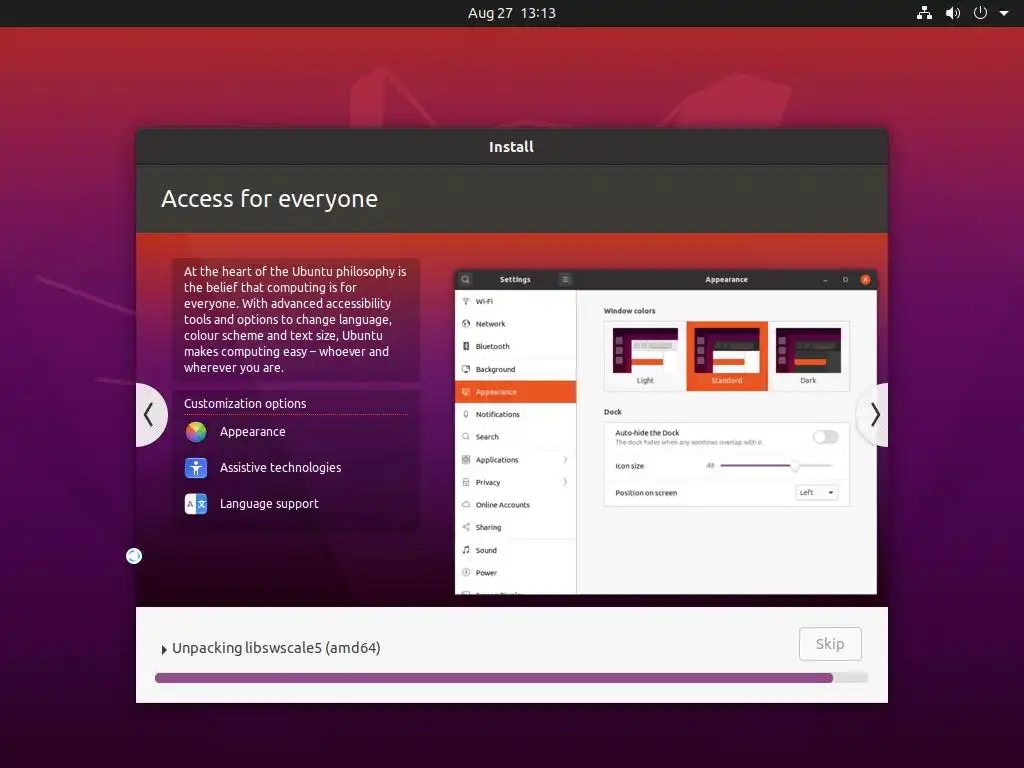Click the Language support translate icon

196,504
